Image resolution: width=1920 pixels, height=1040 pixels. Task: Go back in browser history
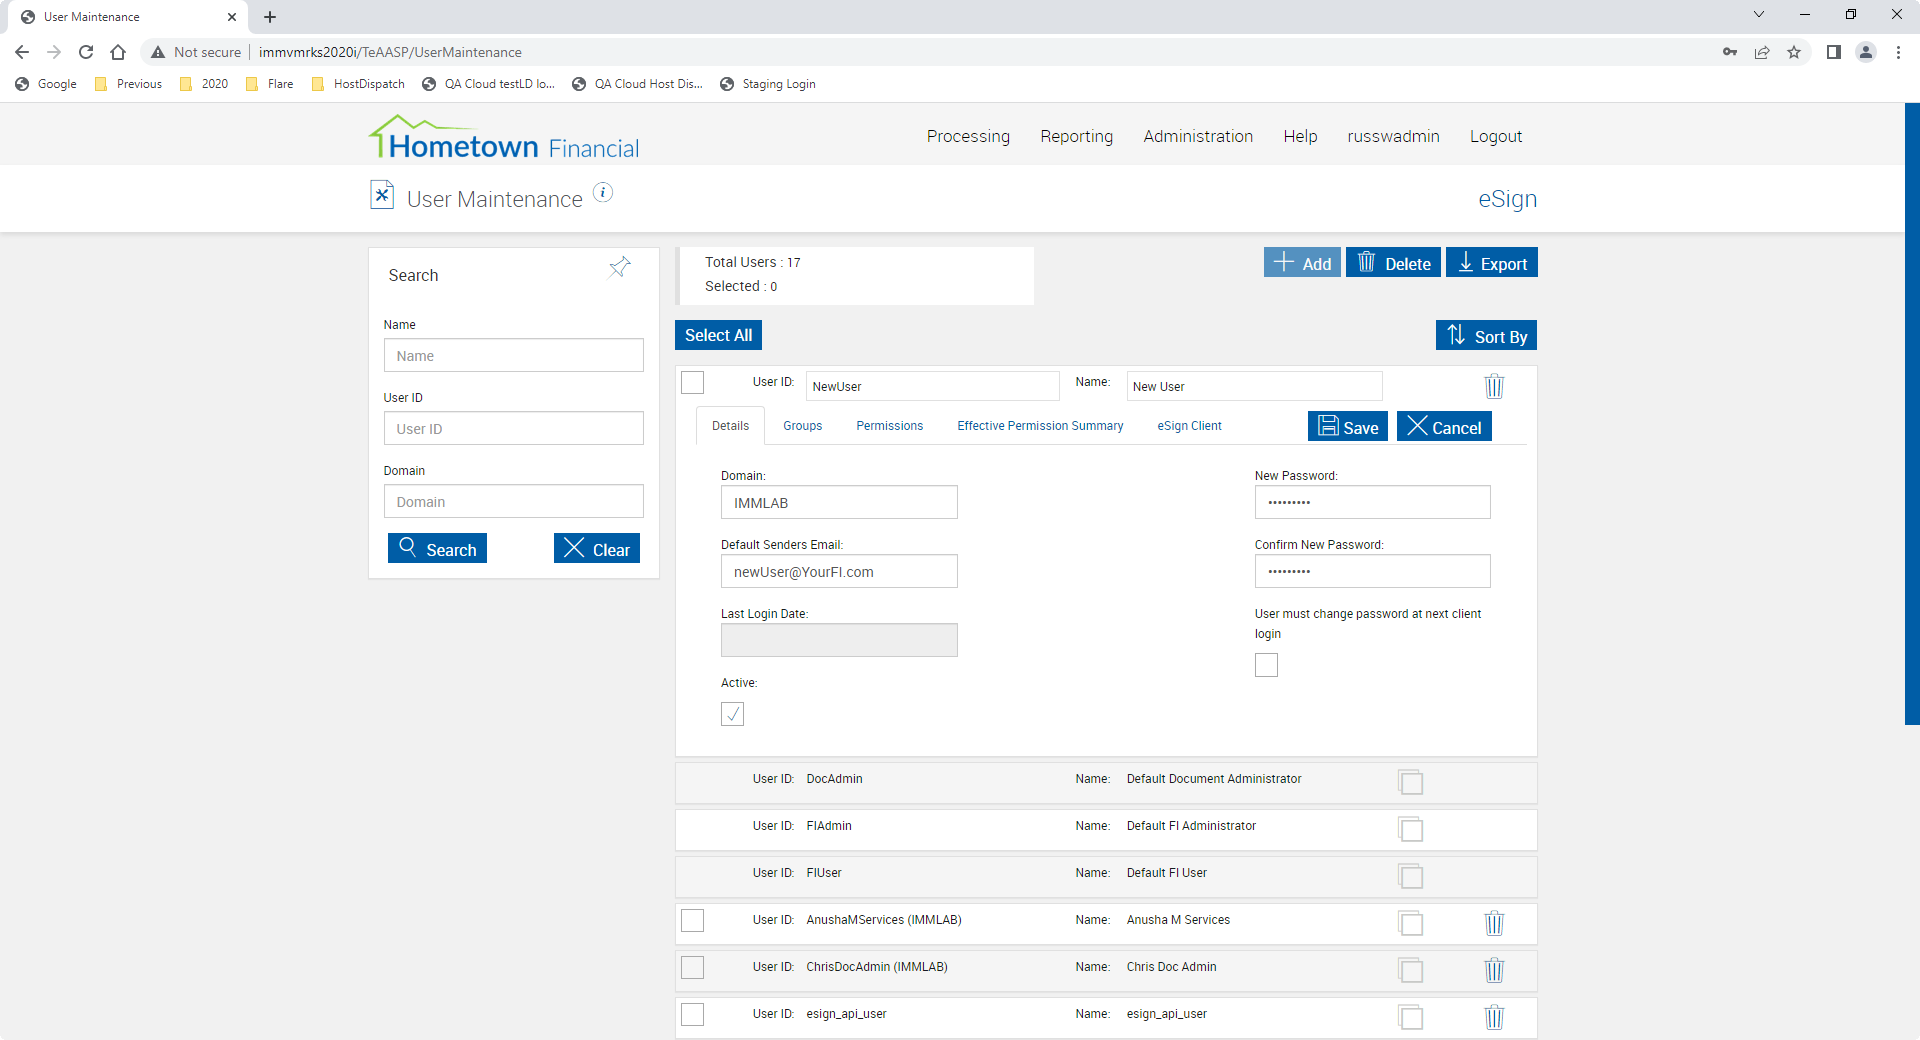click(x=22, y=52)
